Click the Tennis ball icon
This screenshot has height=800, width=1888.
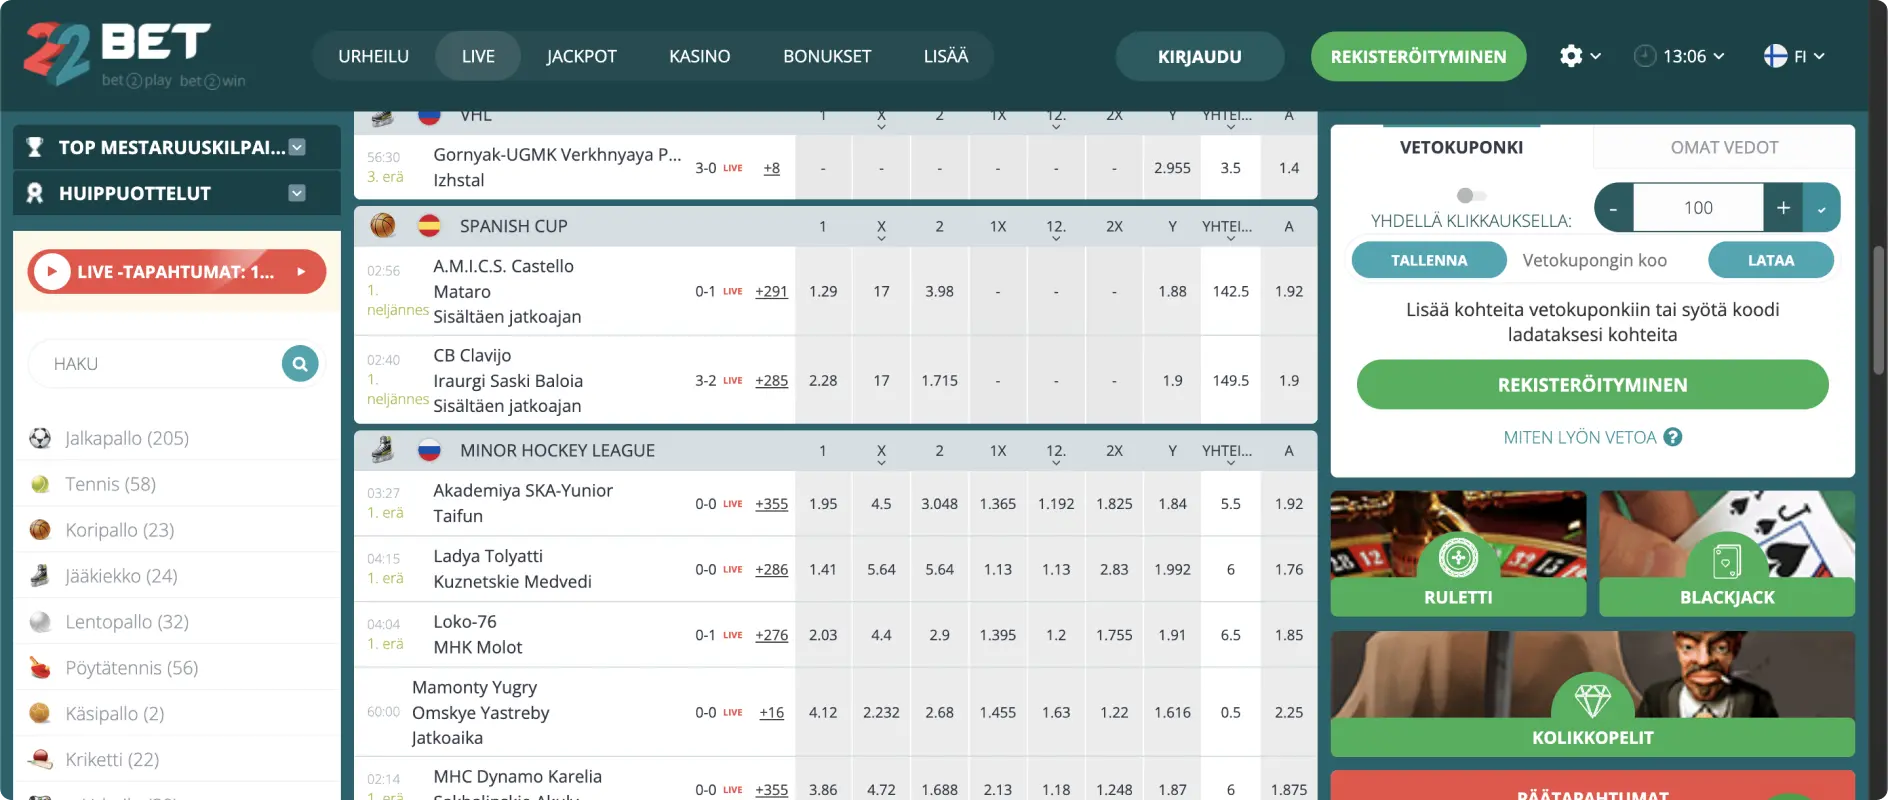[40, 484]
